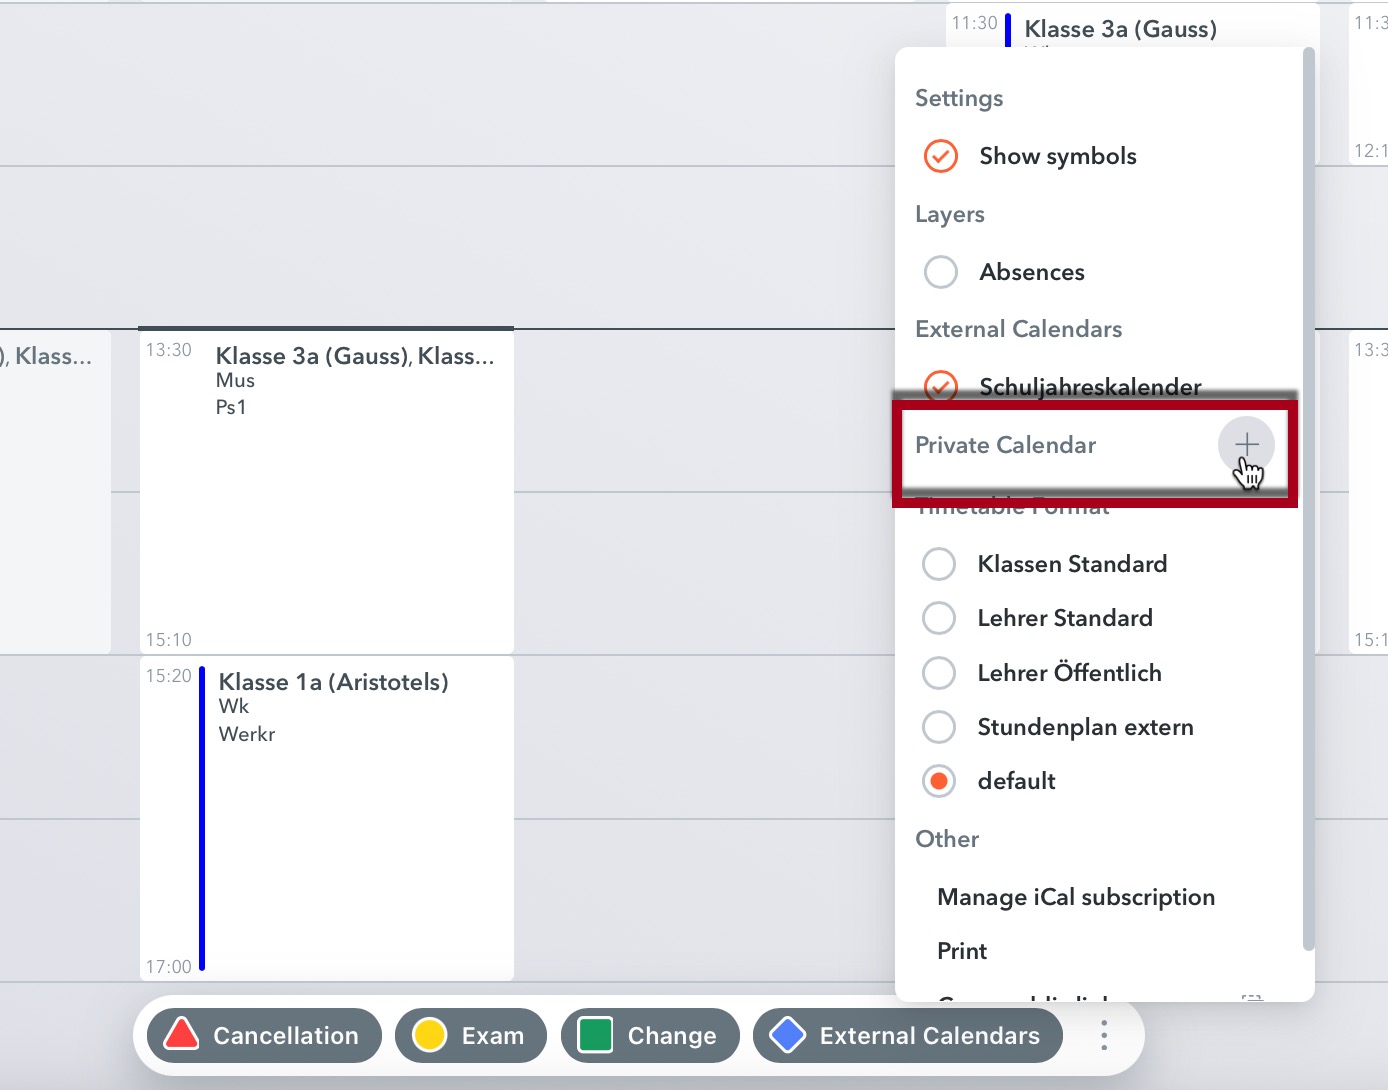Click the yellow Exam circle icon

pyautogui.click(x=430, y=1035)
